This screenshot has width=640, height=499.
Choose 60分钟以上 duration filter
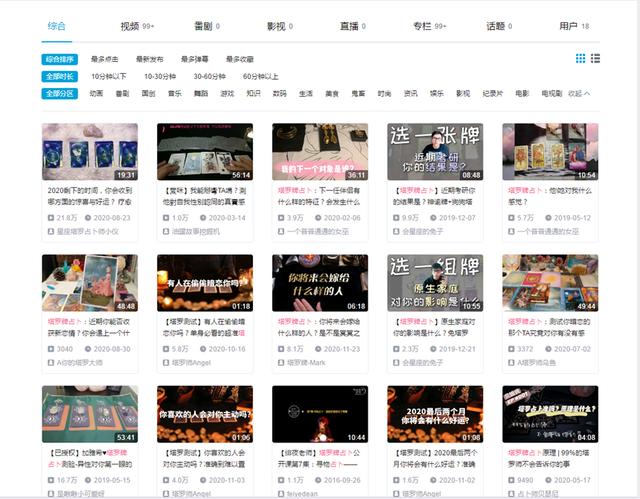(x=260, y=76)
